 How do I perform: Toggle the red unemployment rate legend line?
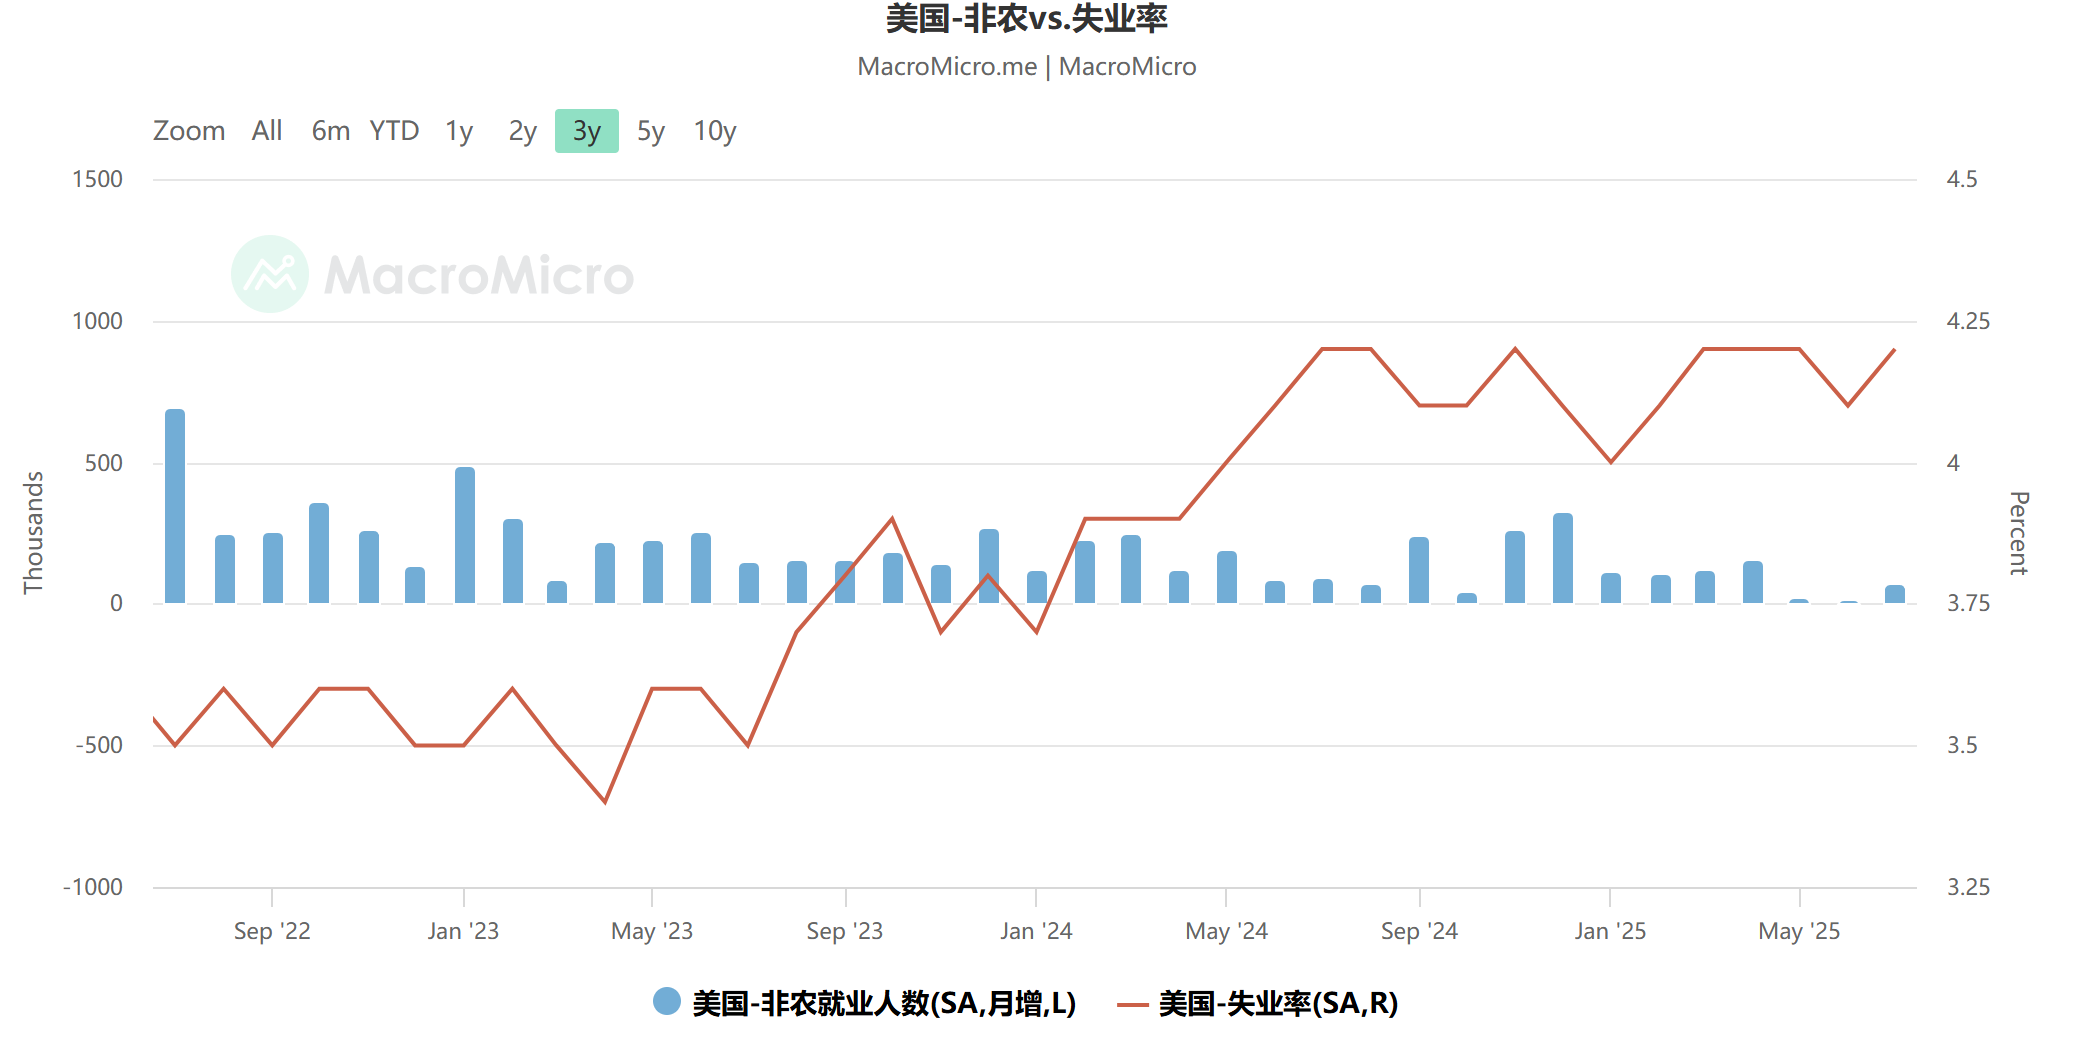point(1132,1004)
